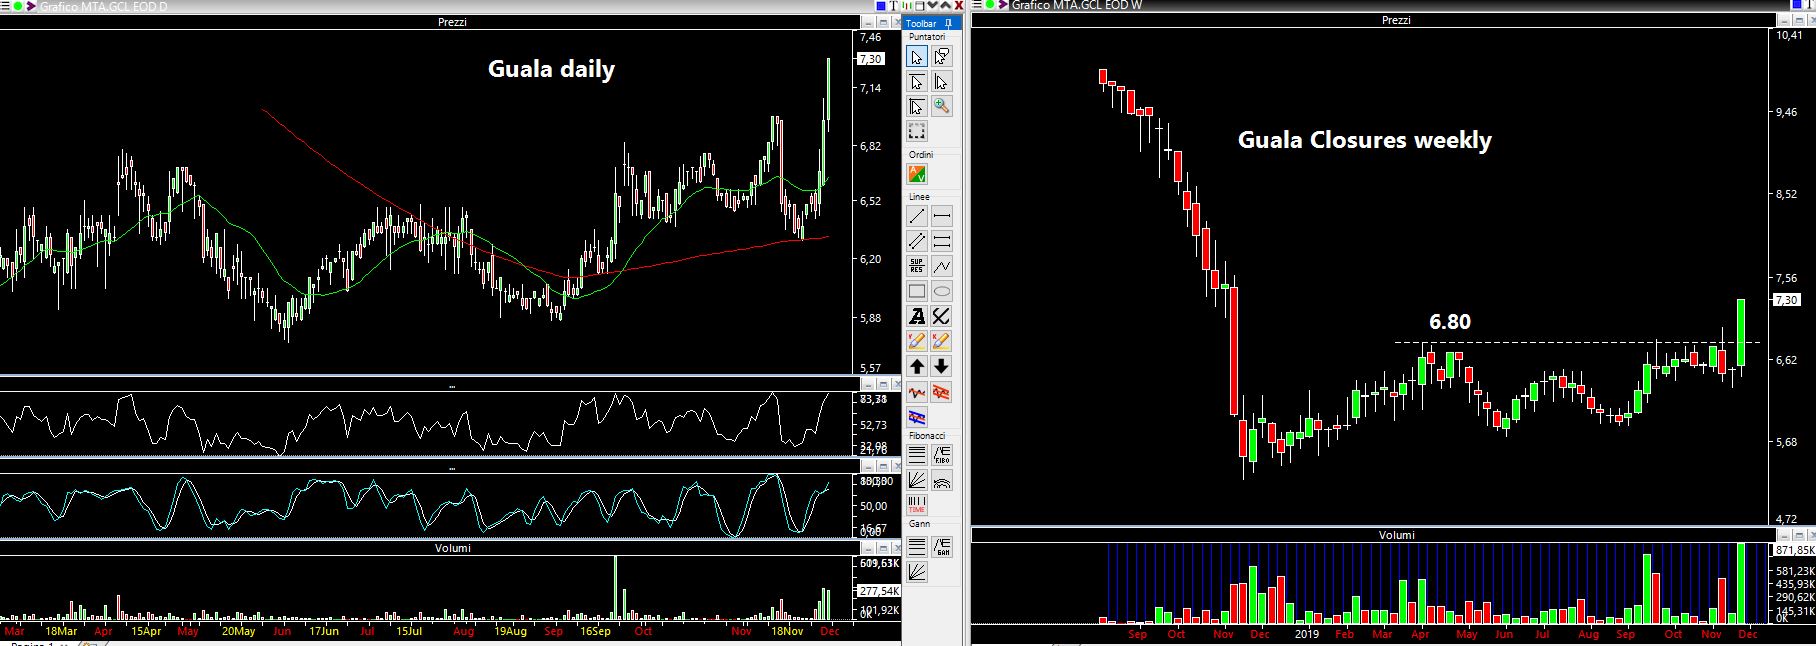
Task: Insert an up arrow marker
Action: [917, 366]
